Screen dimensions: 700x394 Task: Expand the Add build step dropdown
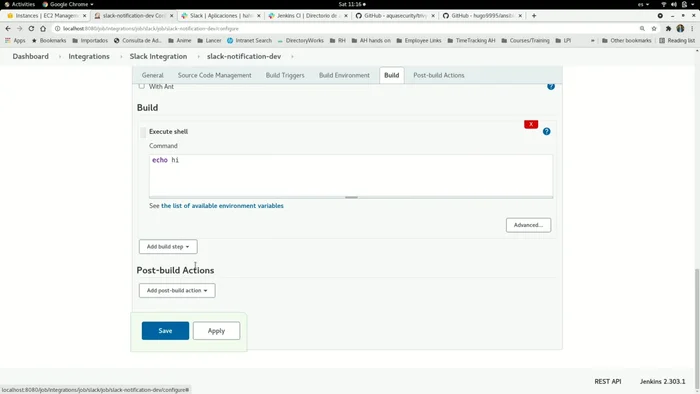(168, 247)
